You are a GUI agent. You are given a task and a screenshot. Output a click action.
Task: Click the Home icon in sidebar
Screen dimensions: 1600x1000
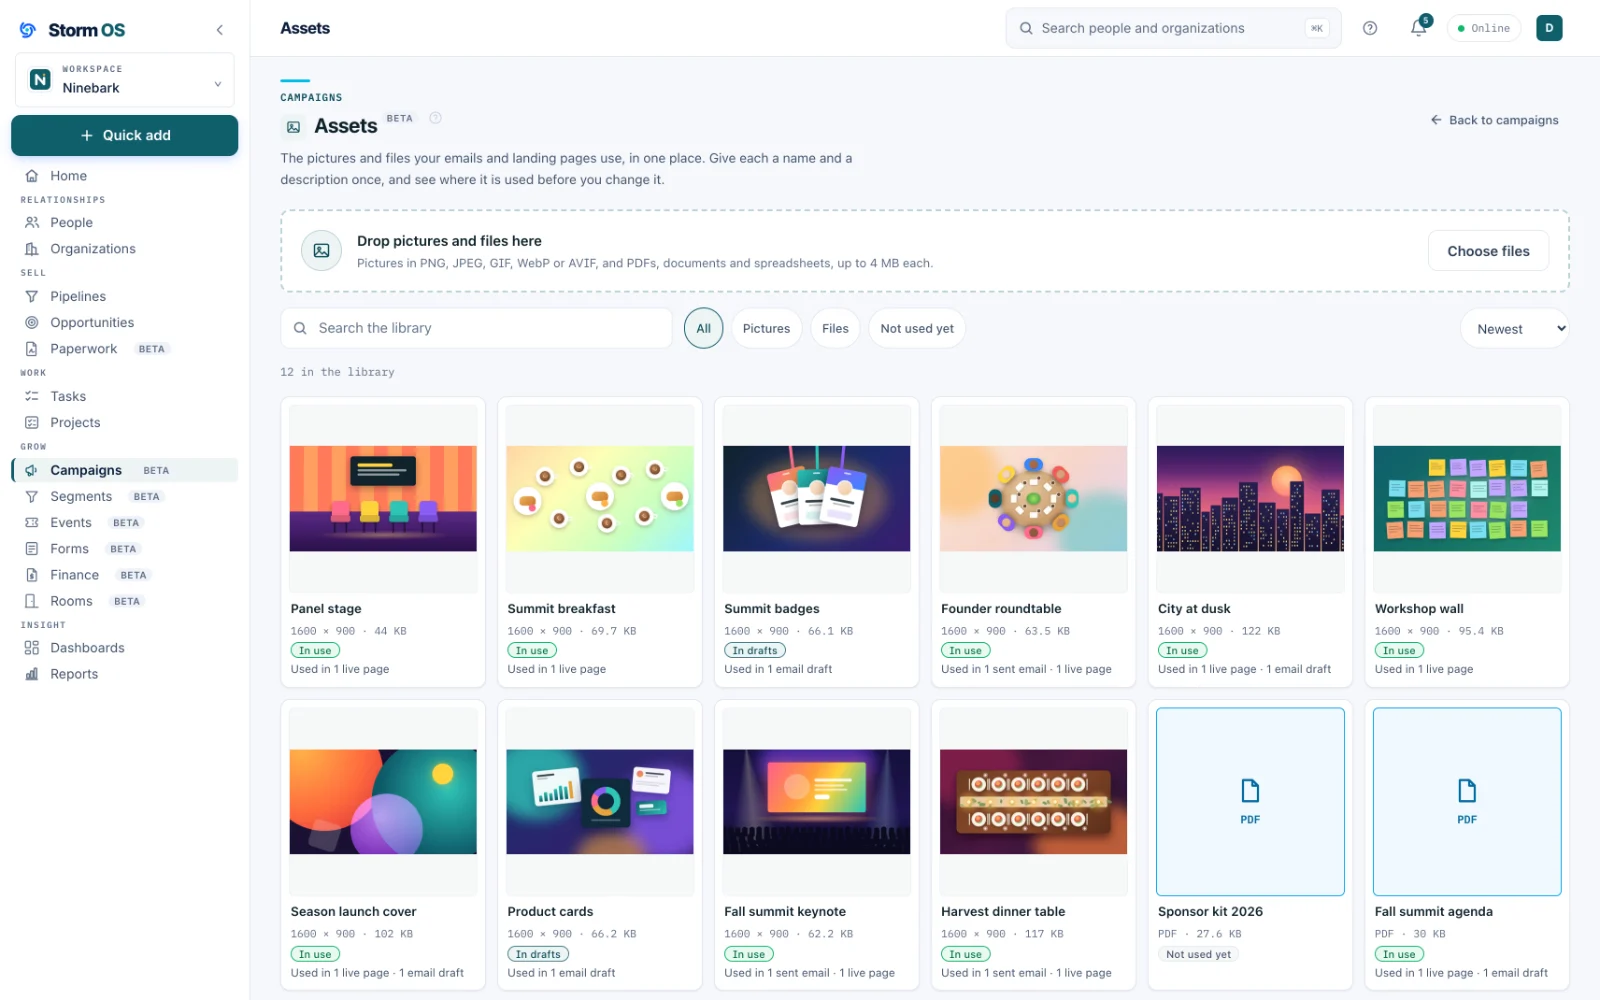[32, 176]
